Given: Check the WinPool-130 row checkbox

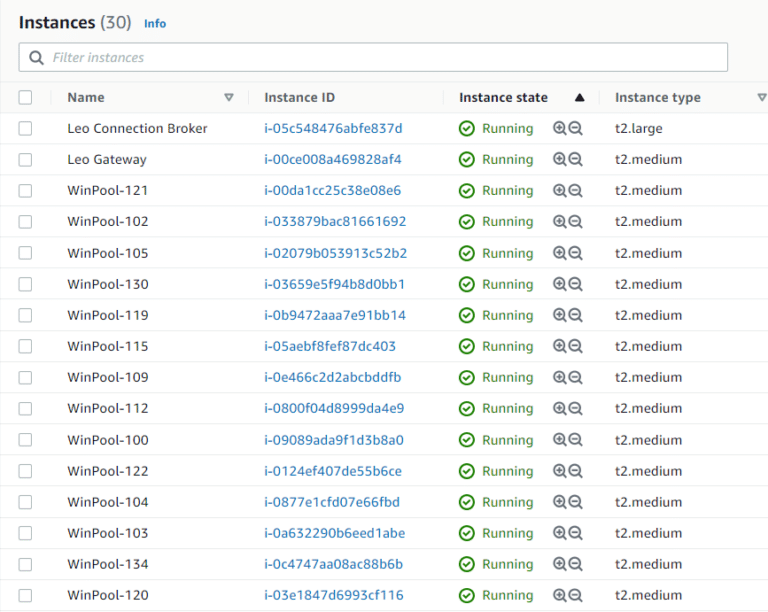Looking at the screenshot, I should [x=25, y=284].
